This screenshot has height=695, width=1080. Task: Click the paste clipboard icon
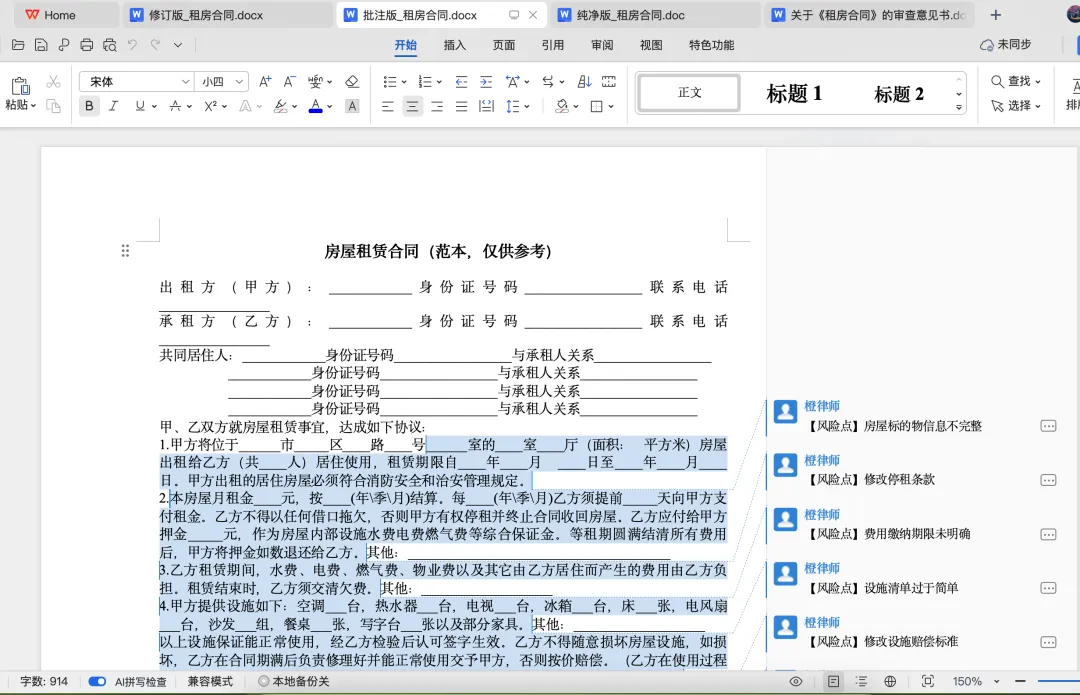pyautogui.click(x=21, y=85)
